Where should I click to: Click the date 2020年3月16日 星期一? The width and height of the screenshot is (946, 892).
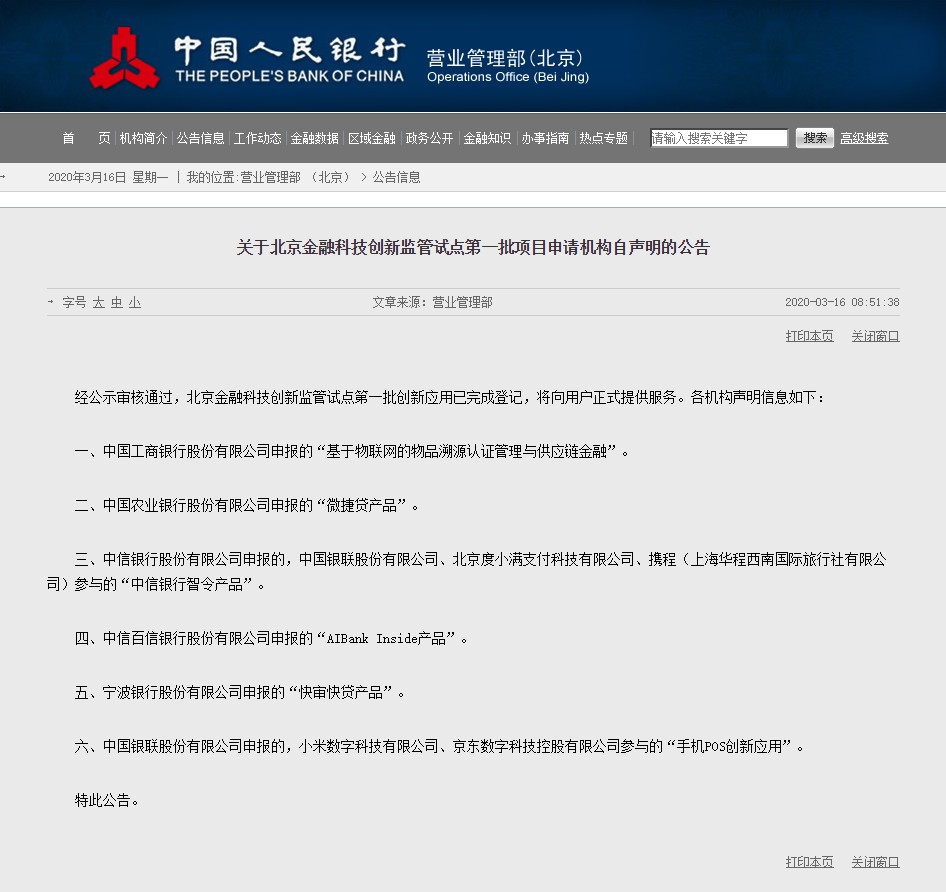point(108,177)
